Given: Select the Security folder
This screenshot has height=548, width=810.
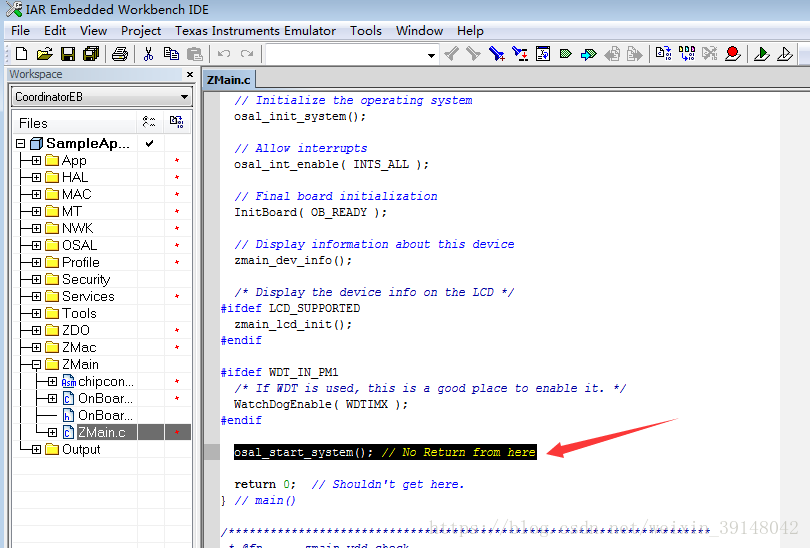Looking at the screenshot, I should pos(86,279).
